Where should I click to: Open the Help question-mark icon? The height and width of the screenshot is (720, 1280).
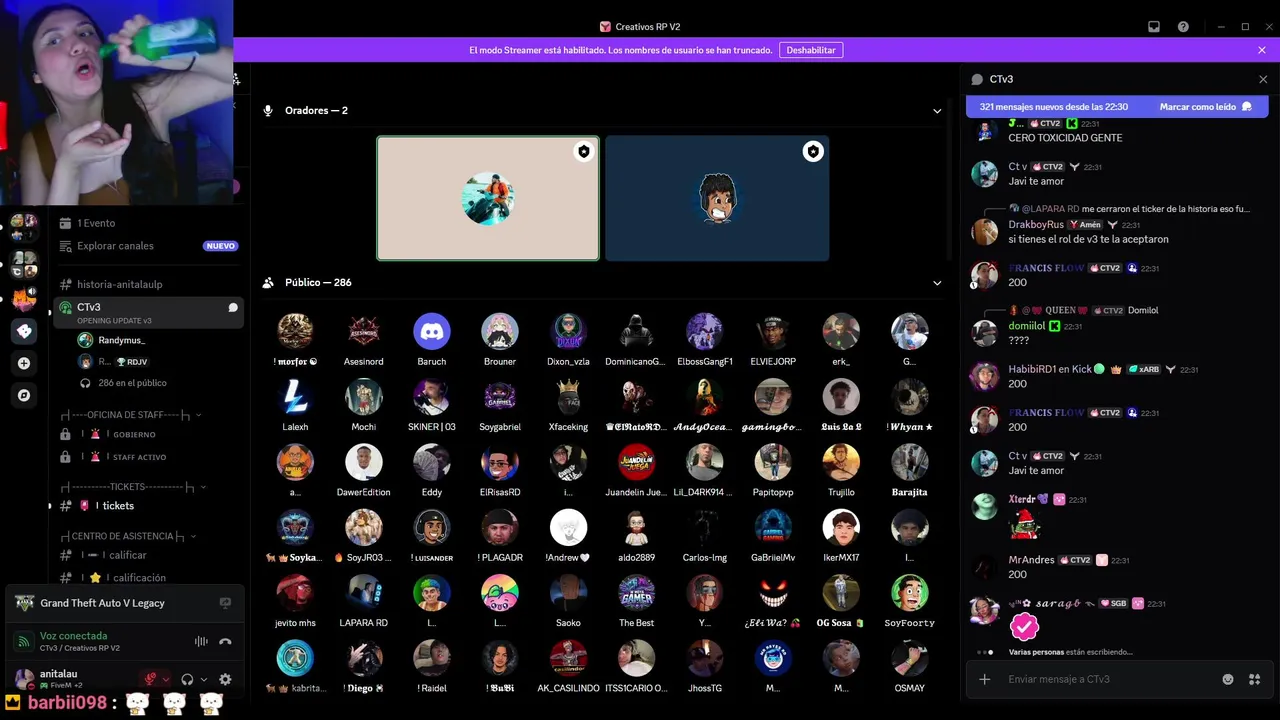pyautogui.click(x=1183, y=27)
